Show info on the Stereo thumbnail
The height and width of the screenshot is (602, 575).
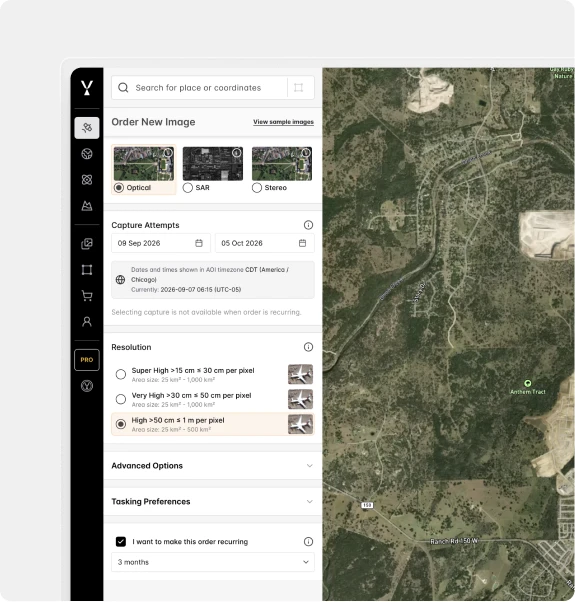(306, 153)
